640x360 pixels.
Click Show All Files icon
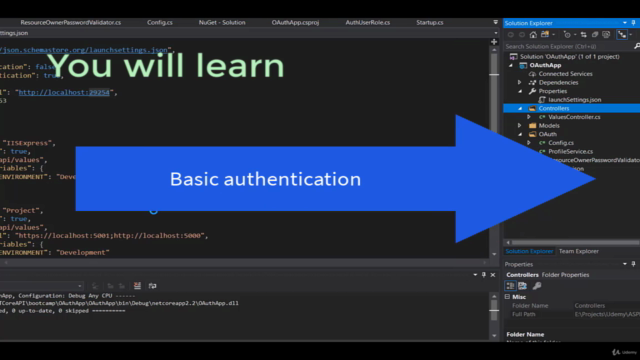(606, 35)
